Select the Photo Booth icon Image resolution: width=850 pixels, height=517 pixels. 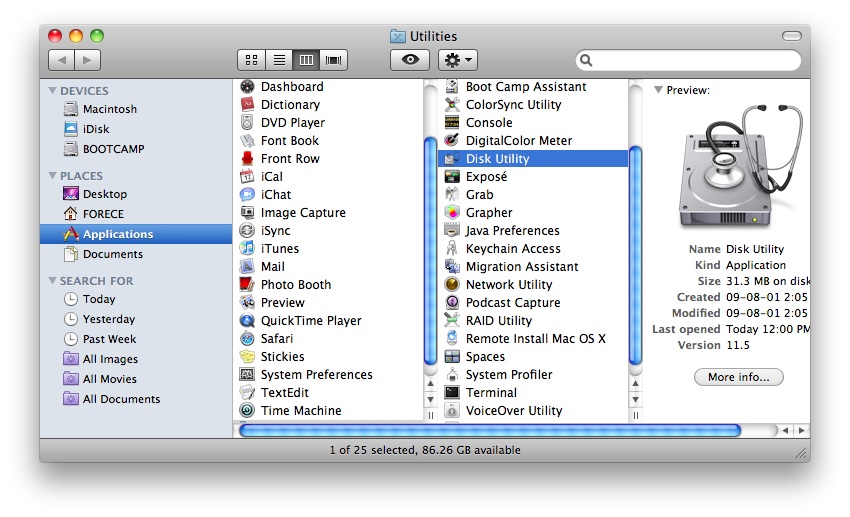click(247, 284)
